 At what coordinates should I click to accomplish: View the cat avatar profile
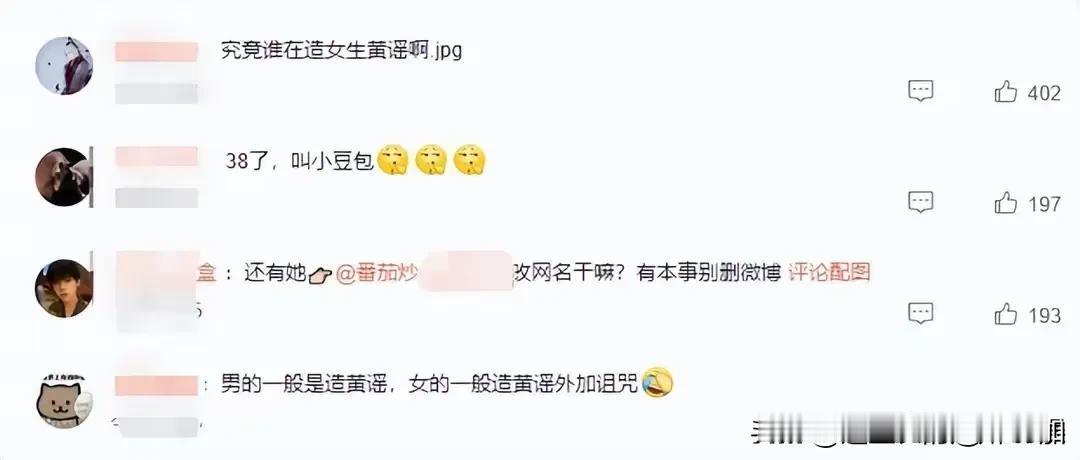coord(63,400)
